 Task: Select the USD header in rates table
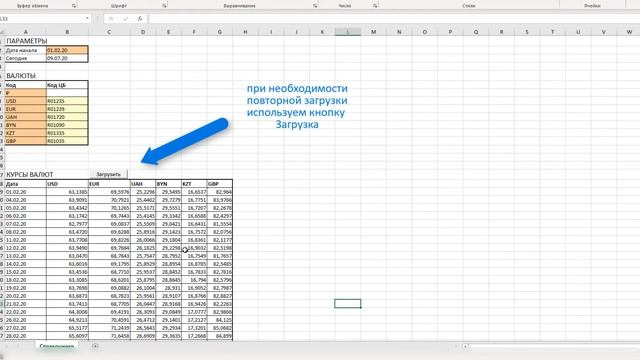pyautogui.click(x=67, y=184)
